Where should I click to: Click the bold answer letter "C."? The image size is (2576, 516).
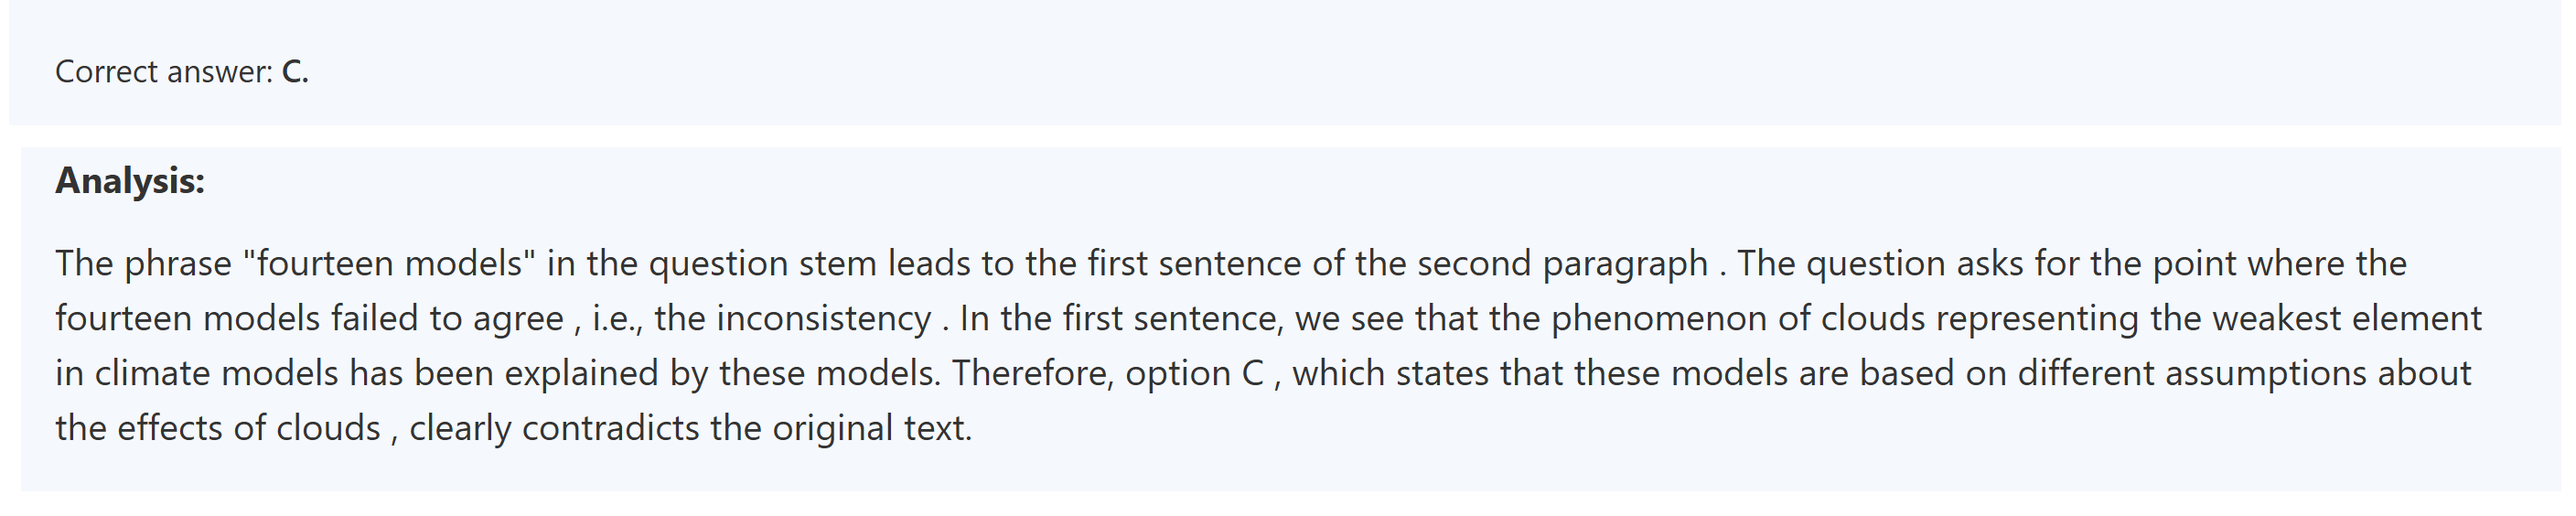pos(295,72)
